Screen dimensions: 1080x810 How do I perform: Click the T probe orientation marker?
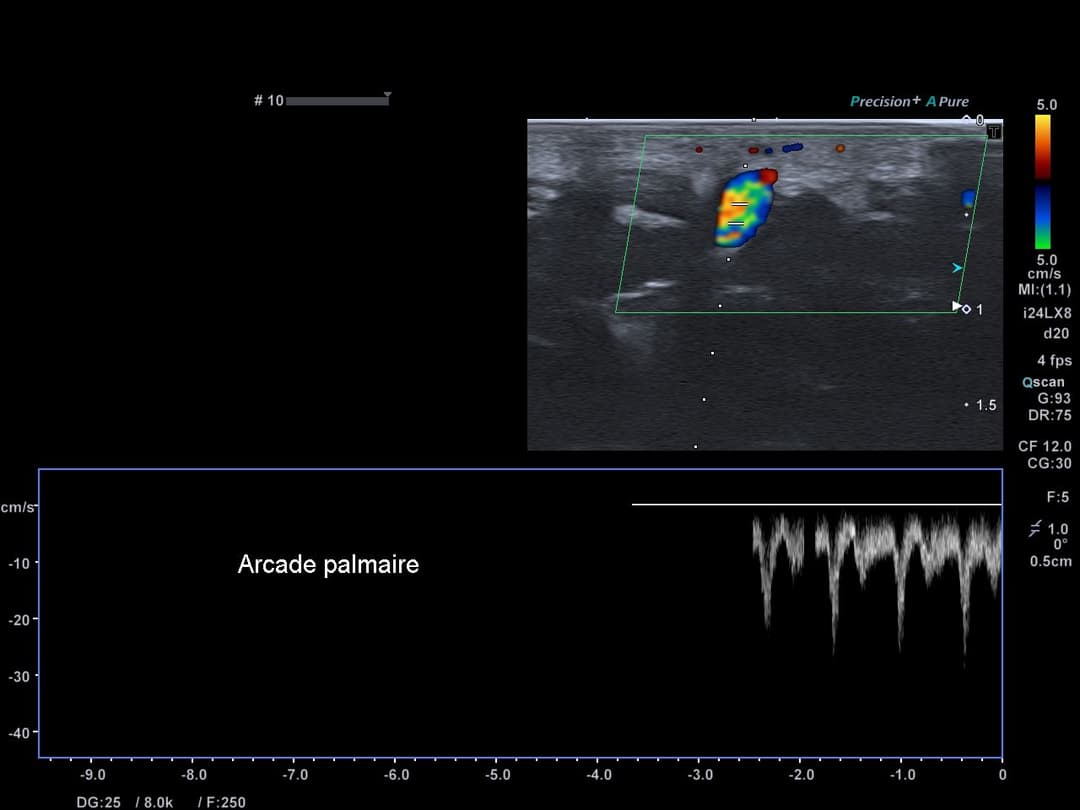pos(993,131)
